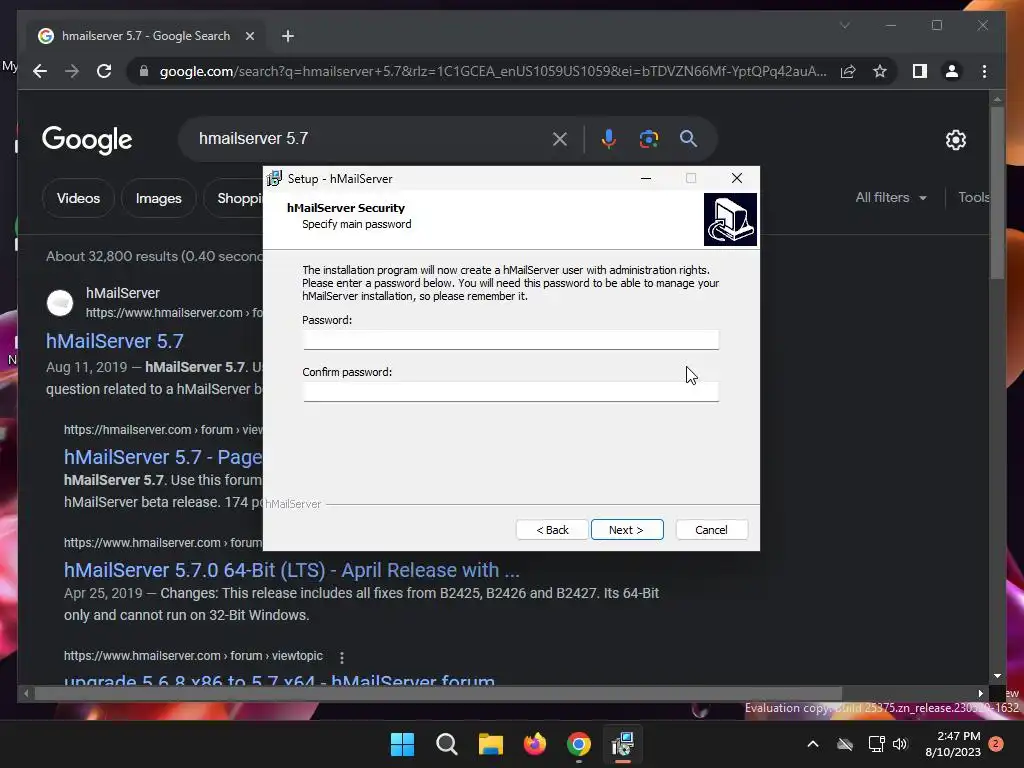This screenshot has height=768, width=1024.
Task: Open Google quick settings gear
Action: [x=955, y=140]
